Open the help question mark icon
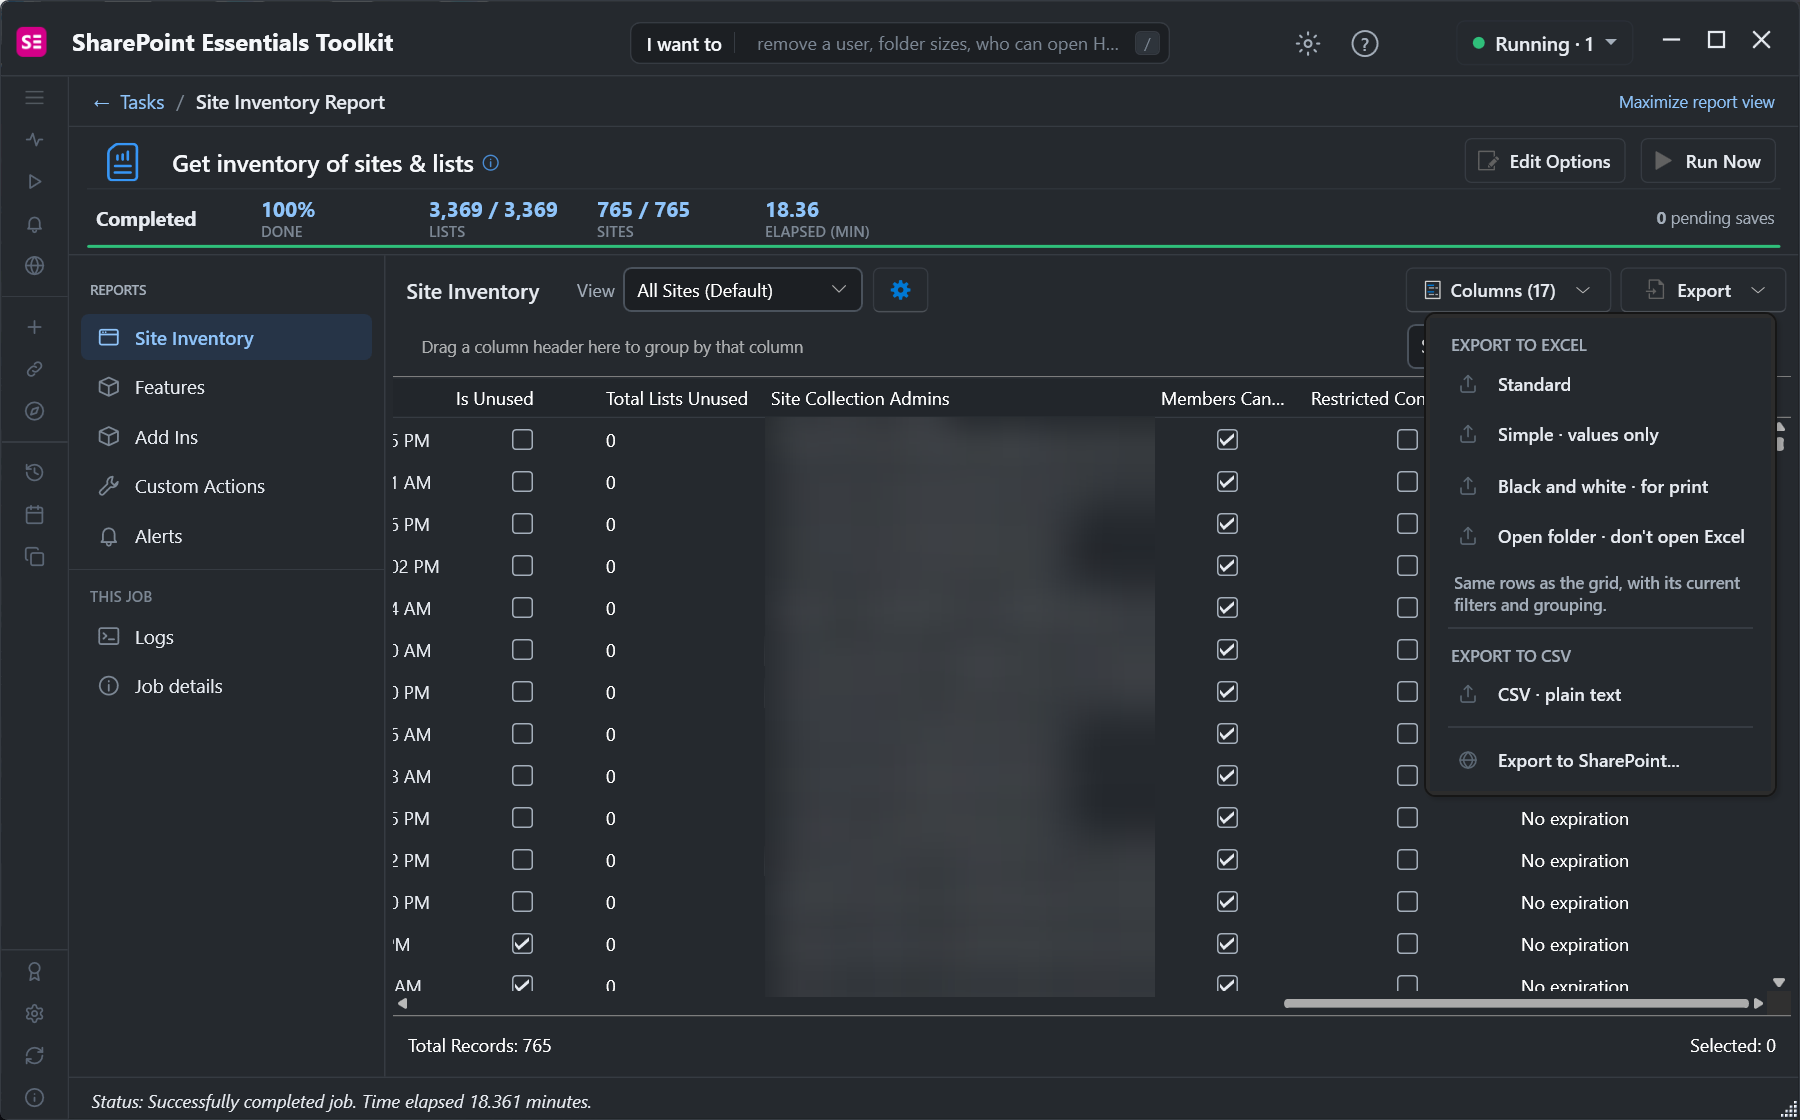The height and width of the screenshot is (1120, 1800). pyautogui.click(x=1364, y=43)
